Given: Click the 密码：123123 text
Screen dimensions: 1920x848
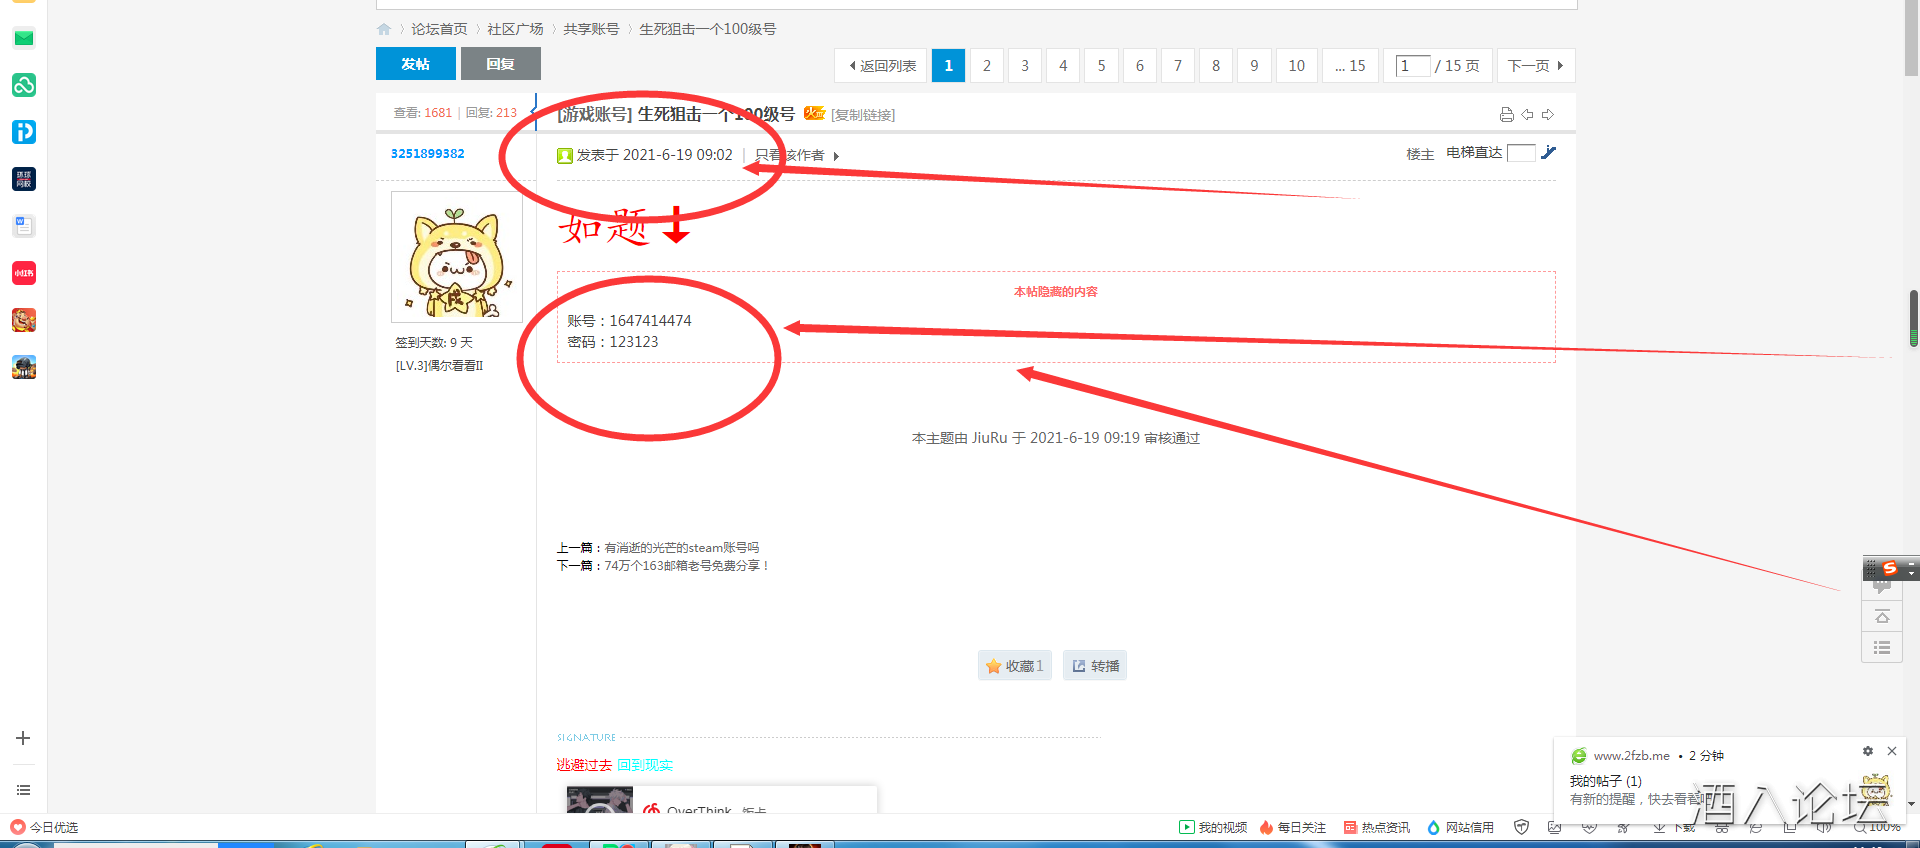Looking at the screenshot, I should point(613,342).
